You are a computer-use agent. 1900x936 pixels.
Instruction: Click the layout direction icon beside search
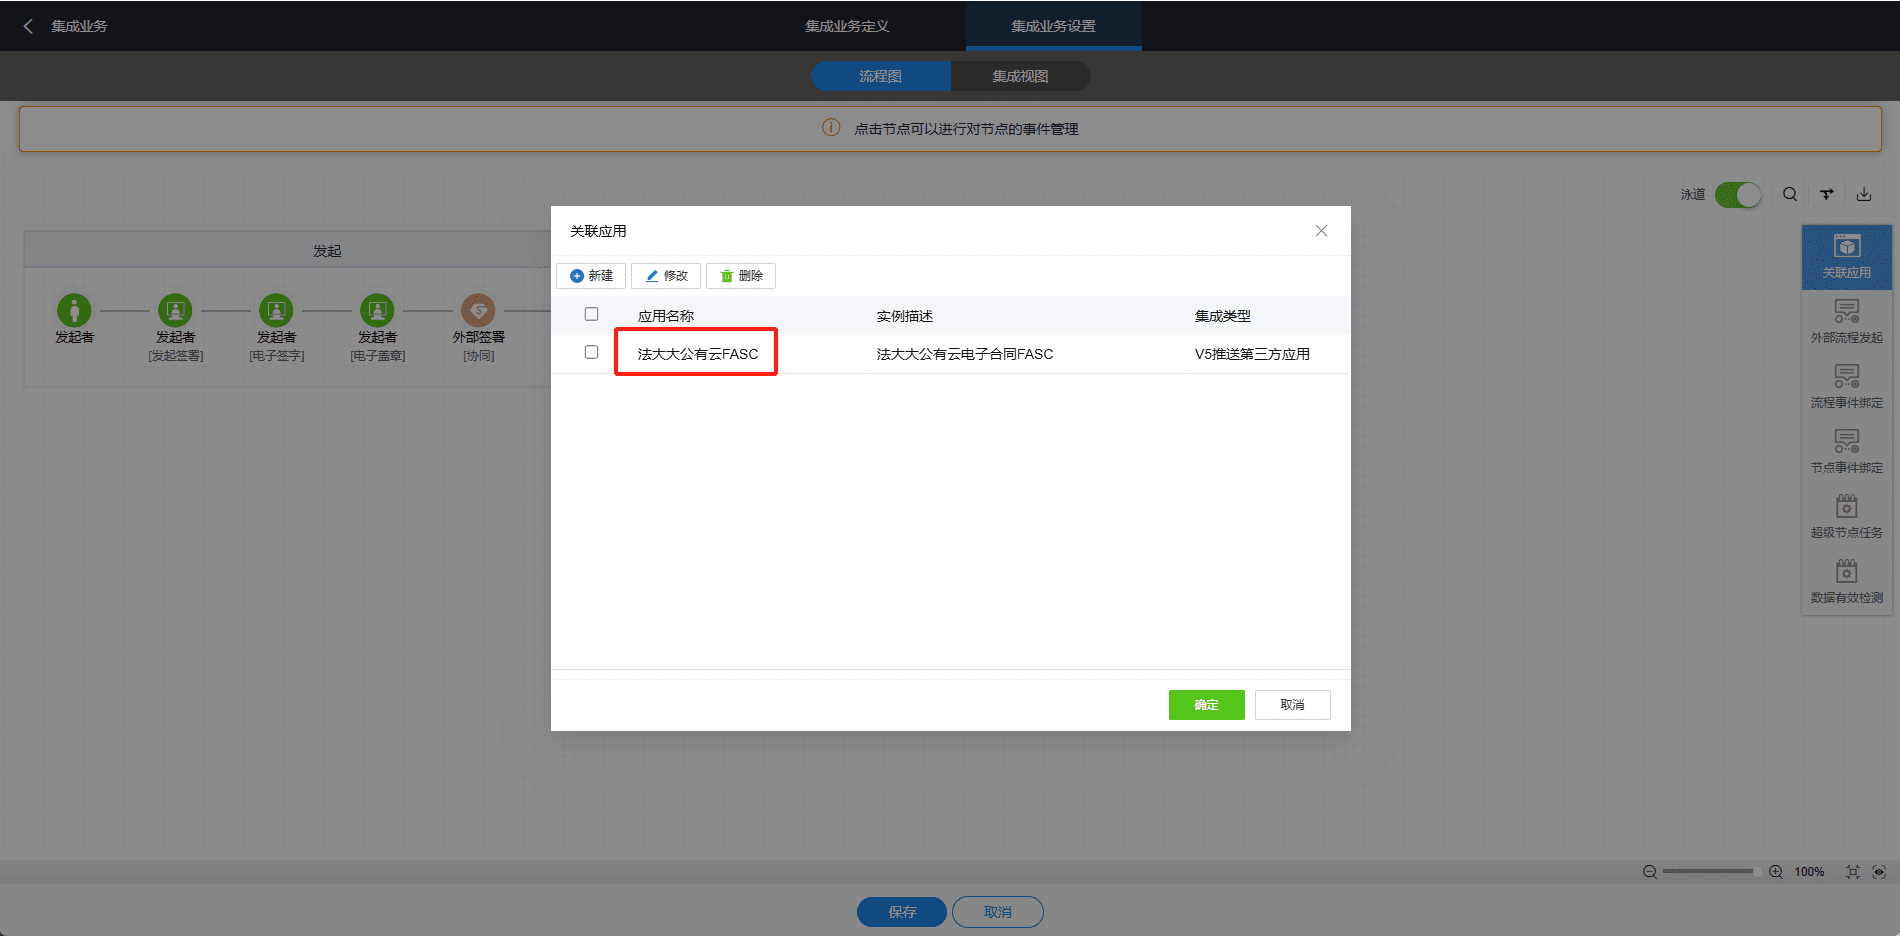[1827, 195]
